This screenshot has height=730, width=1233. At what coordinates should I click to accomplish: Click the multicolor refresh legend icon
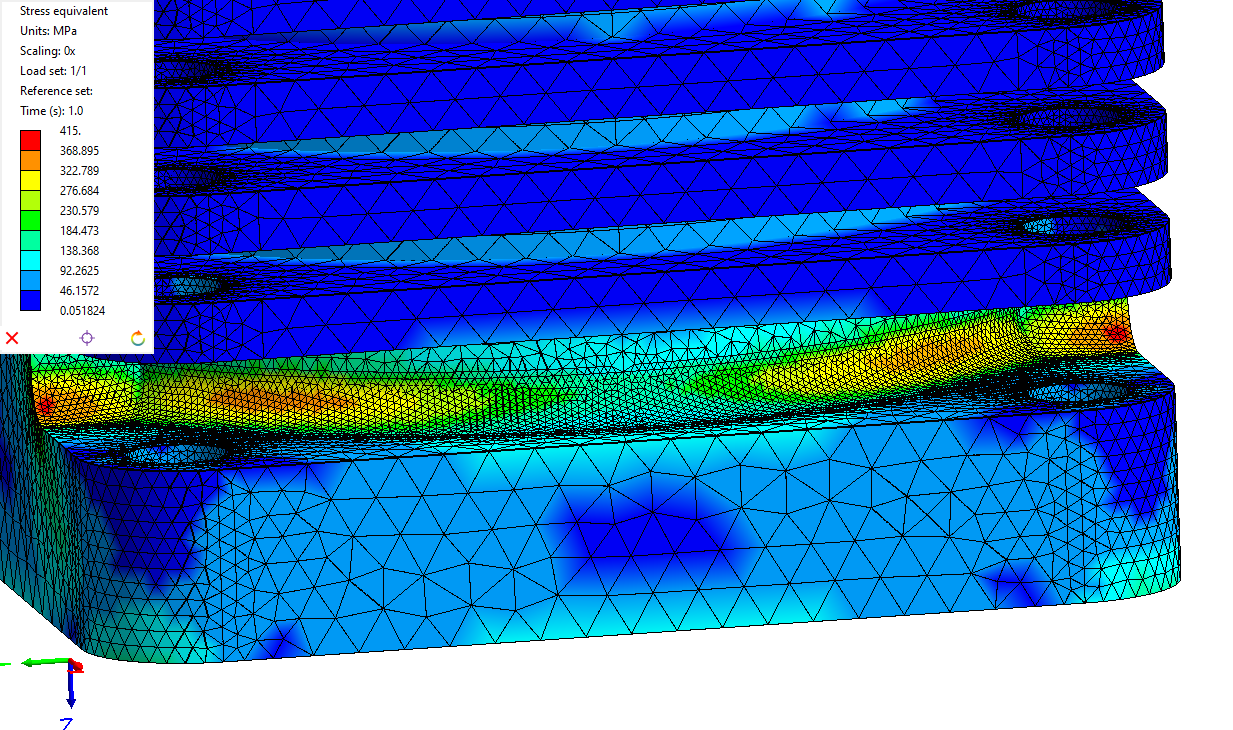(x=138, y=338)
